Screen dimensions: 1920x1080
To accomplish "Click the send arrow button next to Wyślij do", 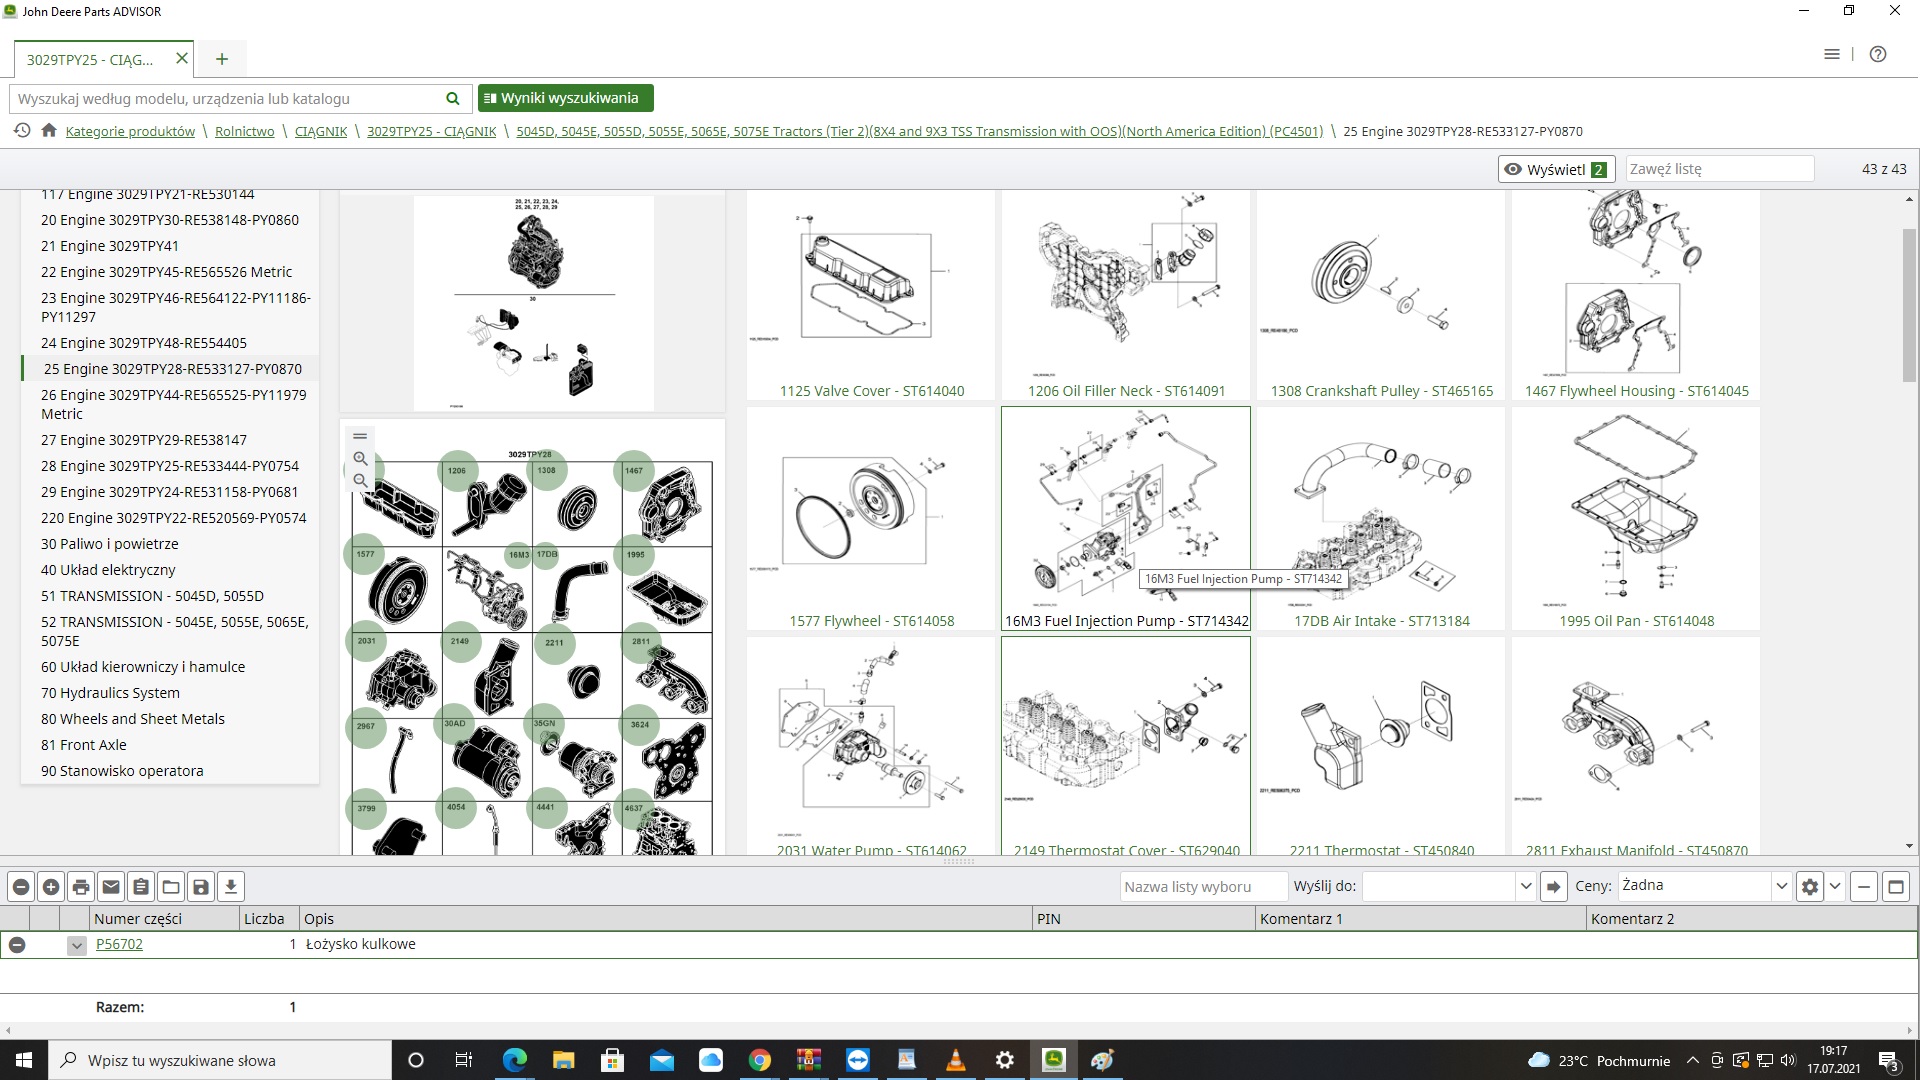I will click(x=1553, y=886).
